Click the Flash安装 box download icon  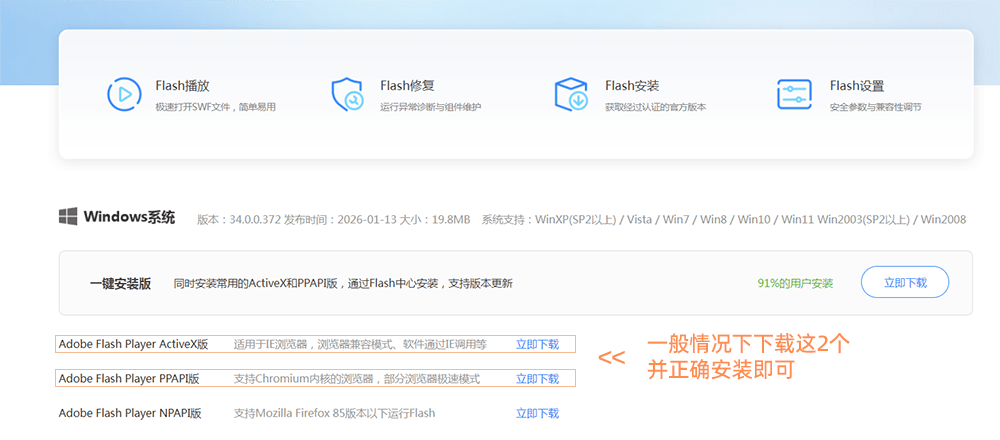(571, 94)
